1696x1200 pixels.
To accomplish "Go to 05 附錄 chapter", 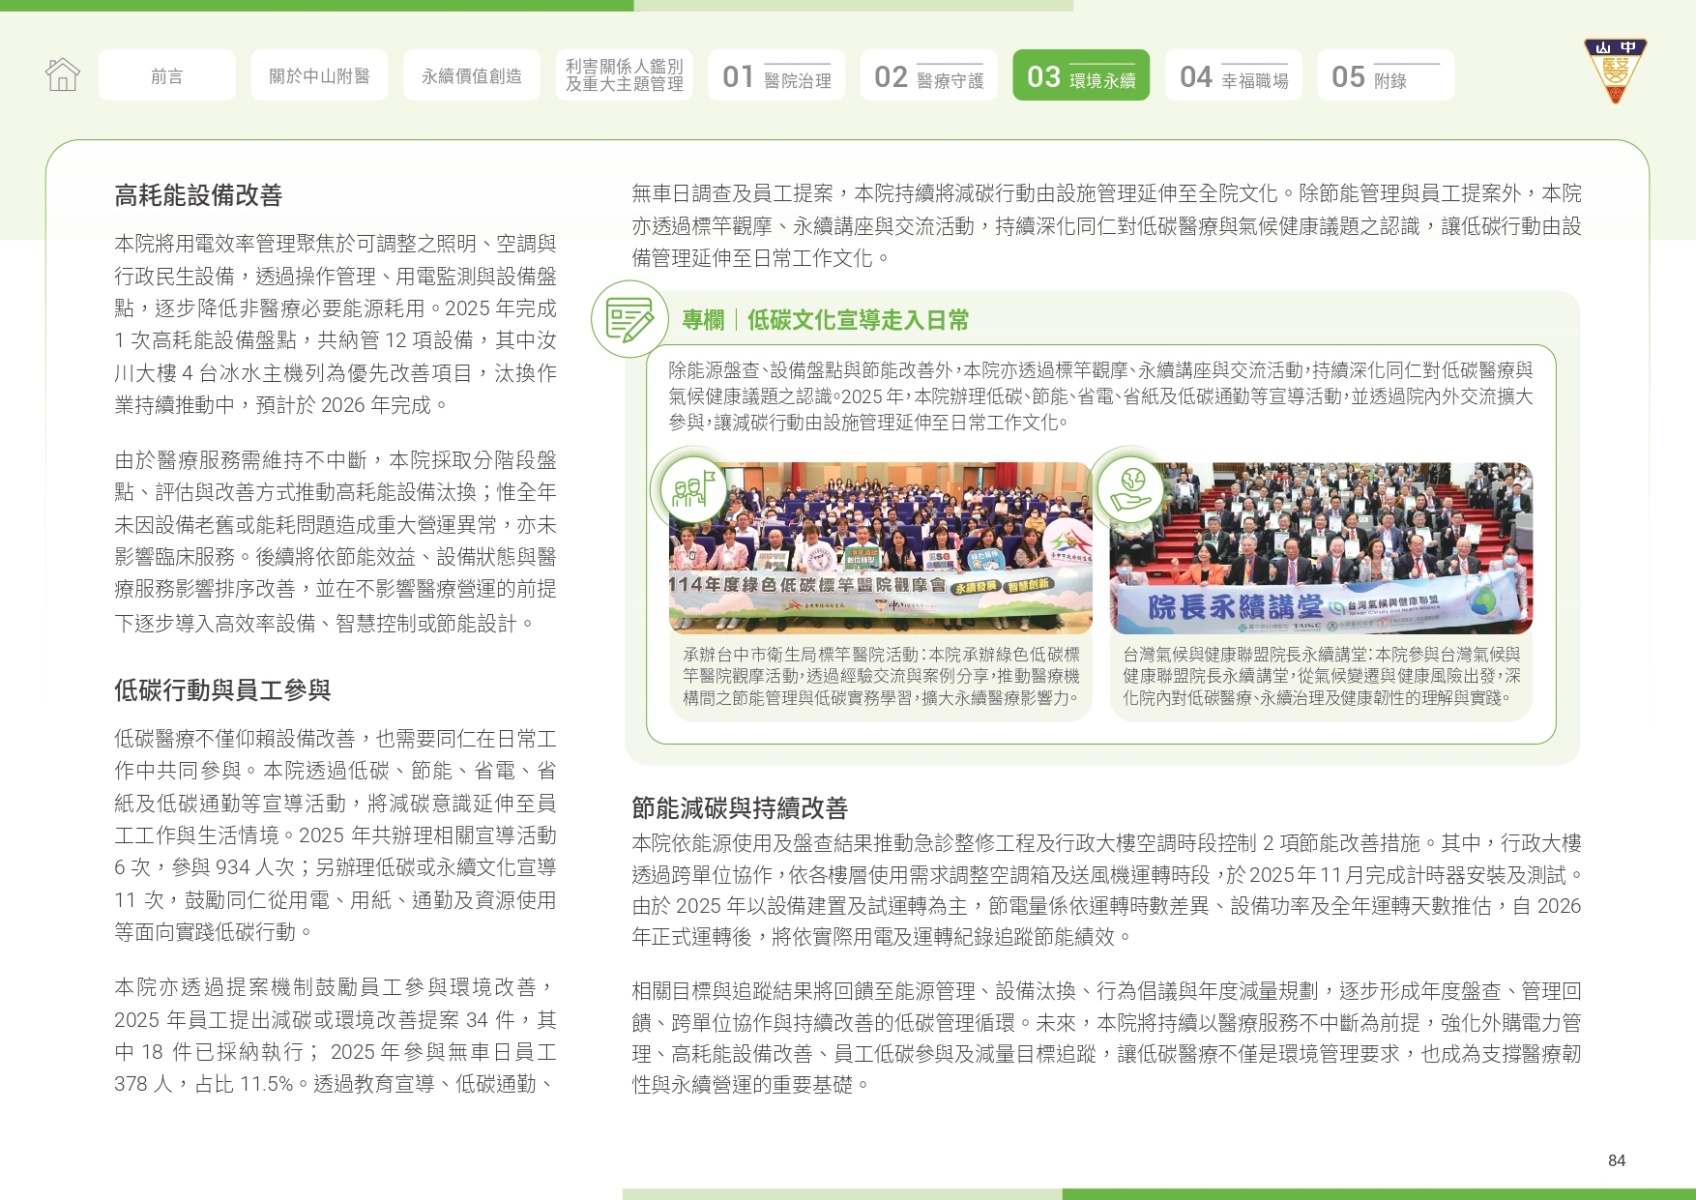I will pyautogui.click(x=1386, y=75).
